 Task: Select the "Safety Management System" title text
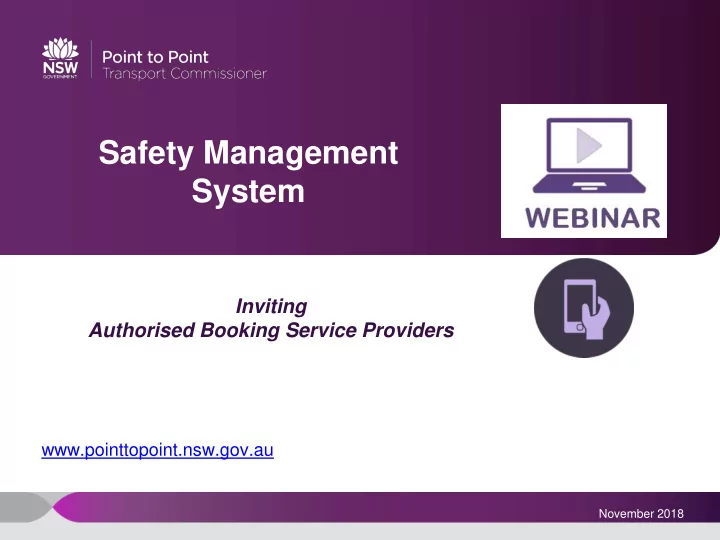coord(248,172)
